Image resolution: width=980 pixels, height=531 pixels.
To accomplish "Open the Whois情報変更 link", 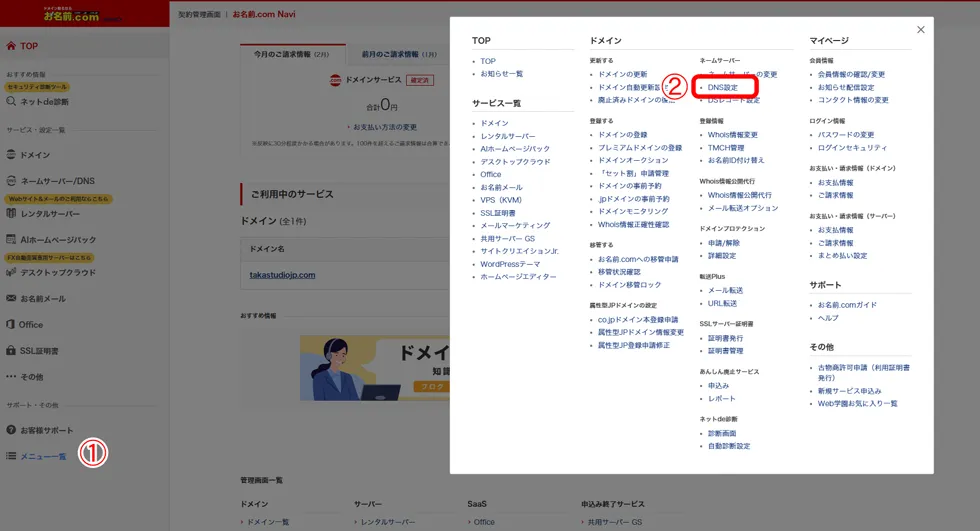I will coord(732,135).
